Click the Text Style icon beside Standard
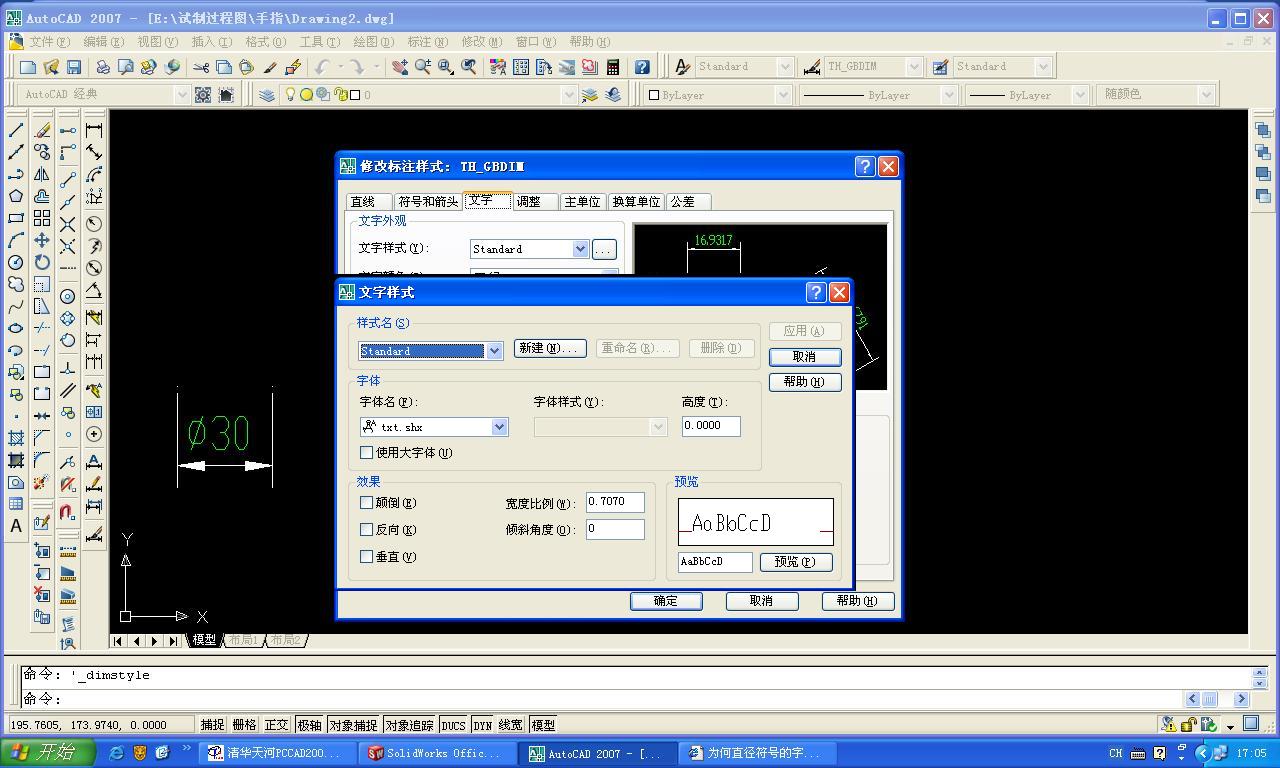The image size is (1280, 768). pos(683,67)
